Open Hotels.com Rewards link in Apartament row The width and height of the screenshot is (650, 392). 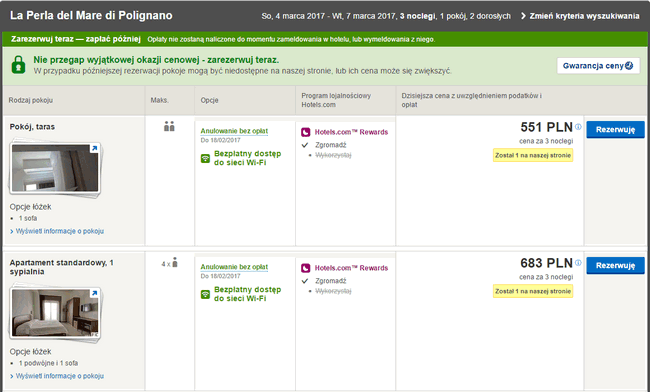tap(351, 268)
